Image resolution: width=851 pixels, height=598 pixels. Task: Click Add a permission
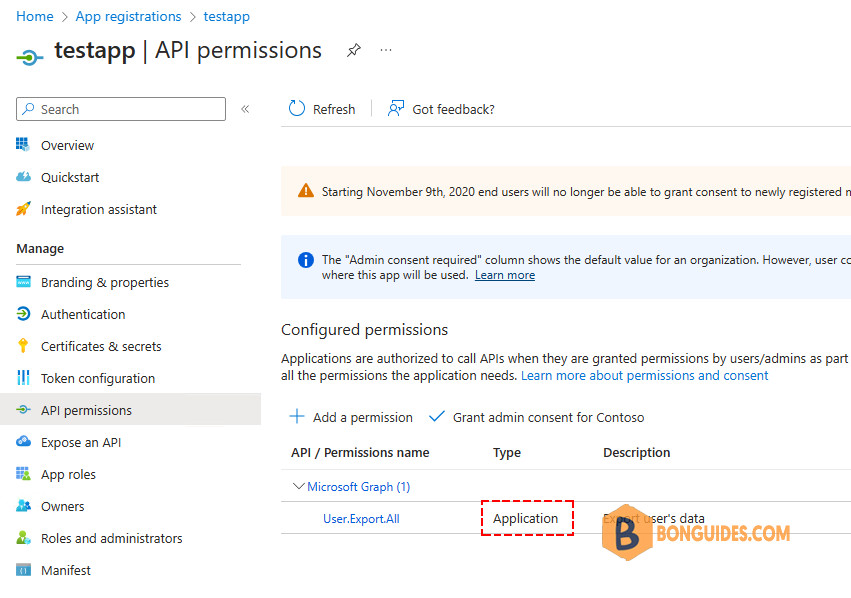363,417
